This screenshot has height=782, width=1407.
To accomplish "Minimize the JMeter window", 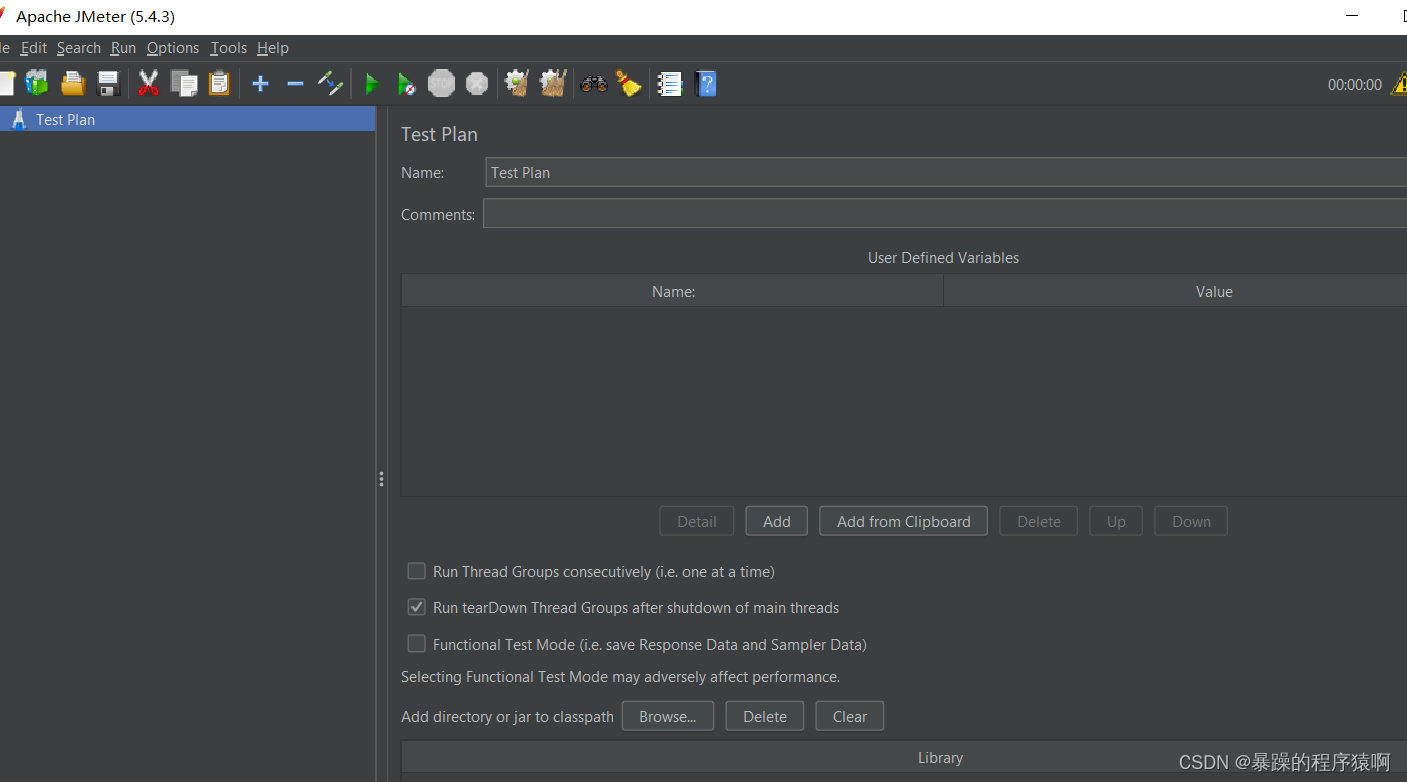I will tap(1352, 15).
